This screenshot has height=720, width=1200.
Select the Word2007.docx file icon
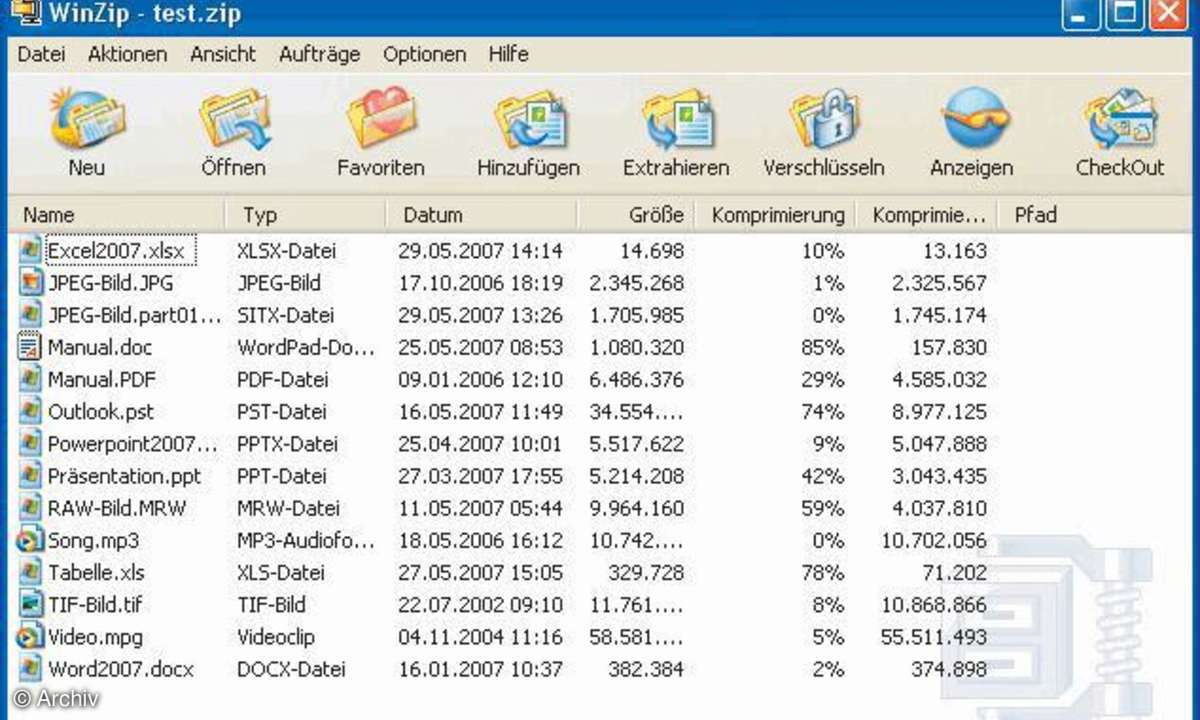coord(30,668)
